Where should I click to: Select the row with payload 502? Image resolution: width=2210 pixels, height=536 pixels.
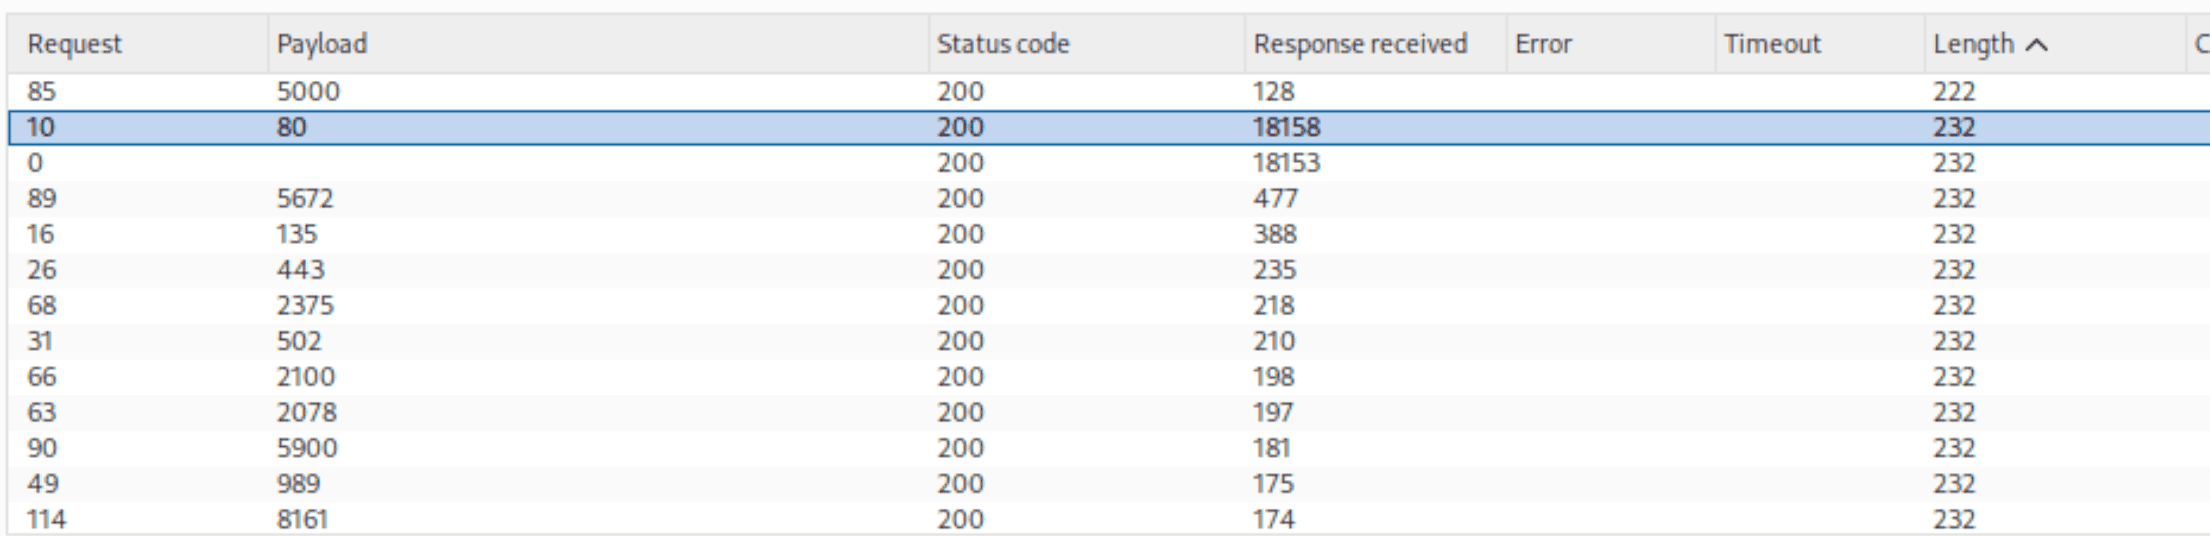(1108, 341)
